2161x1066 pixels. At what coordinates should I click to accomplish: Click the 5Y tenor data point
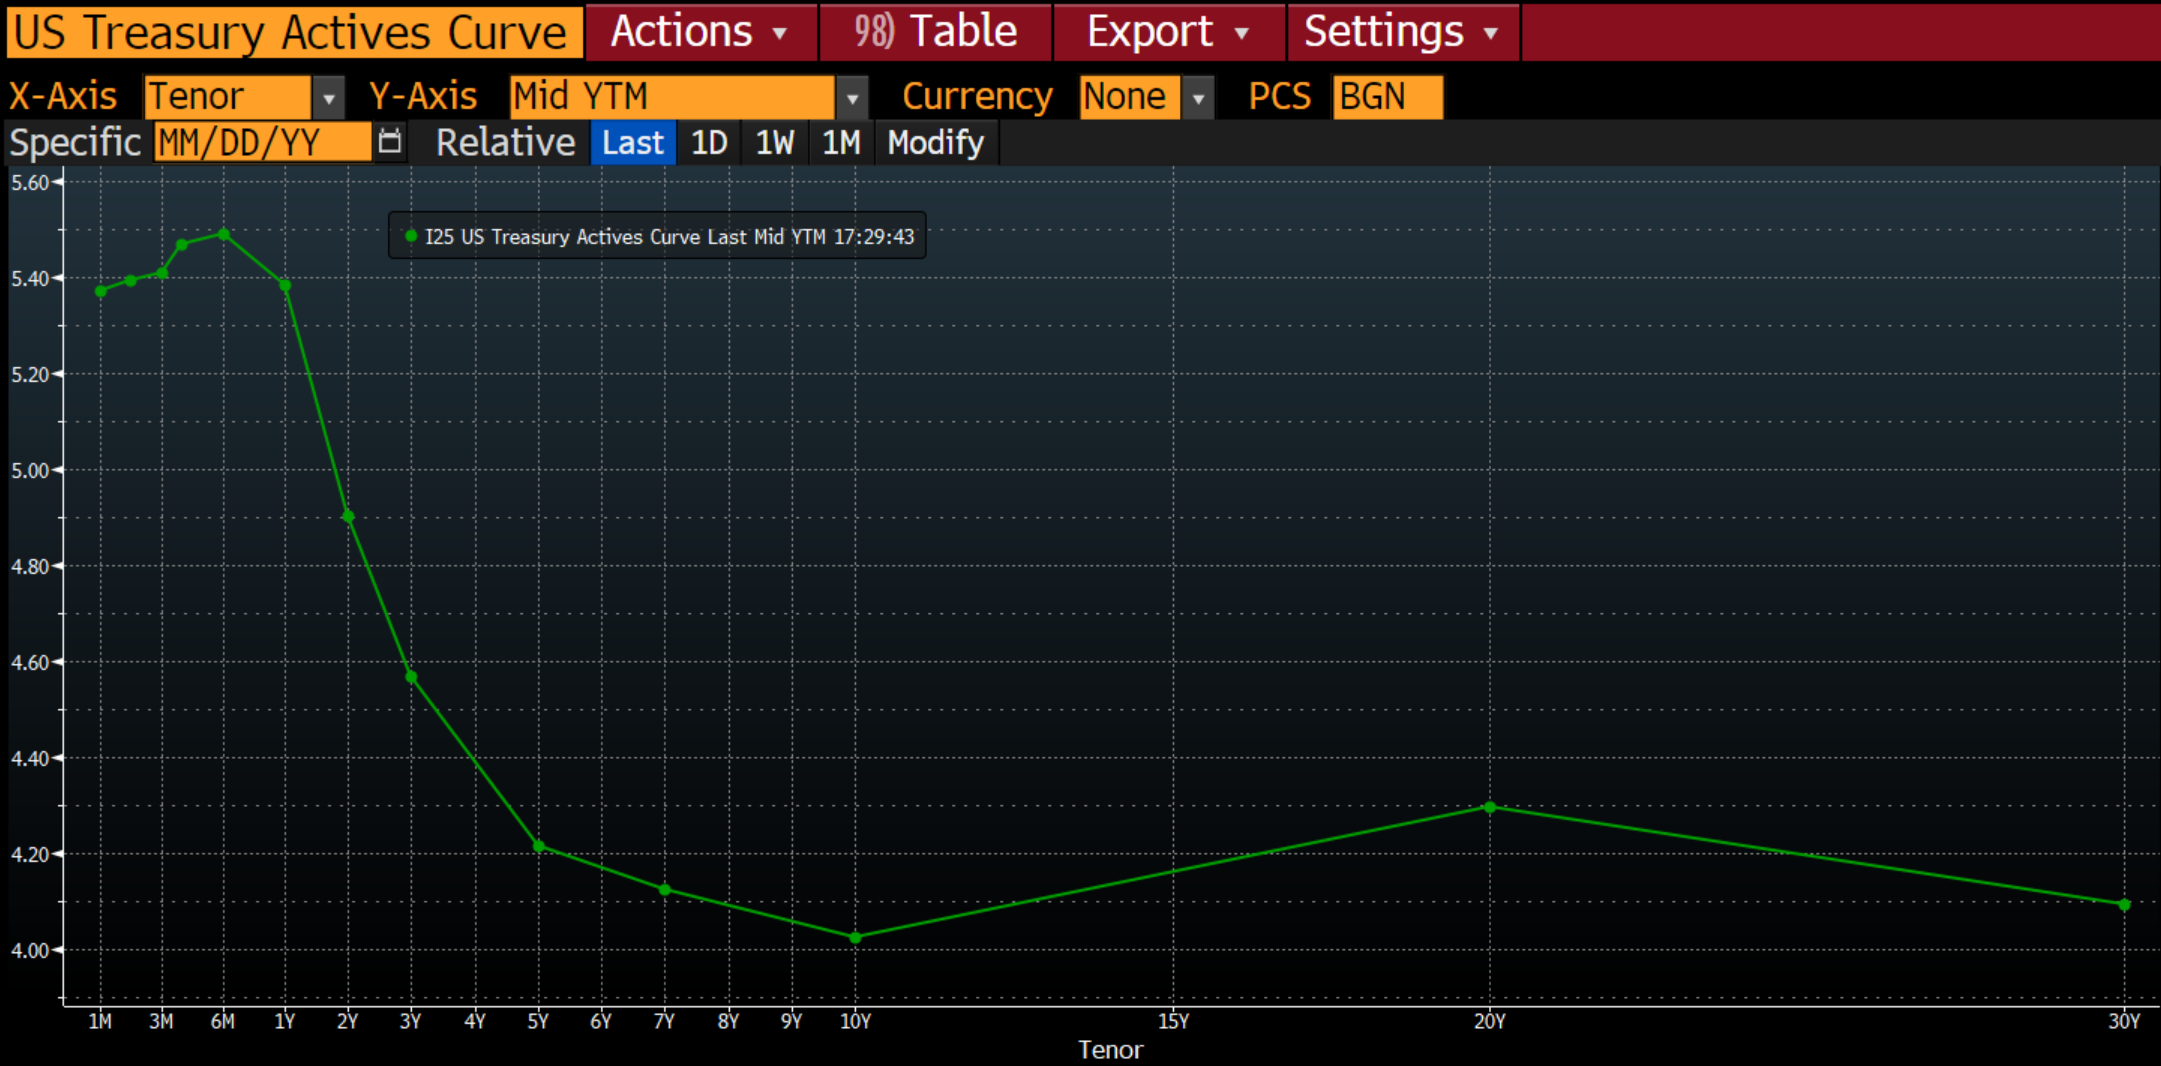(539, 846)
